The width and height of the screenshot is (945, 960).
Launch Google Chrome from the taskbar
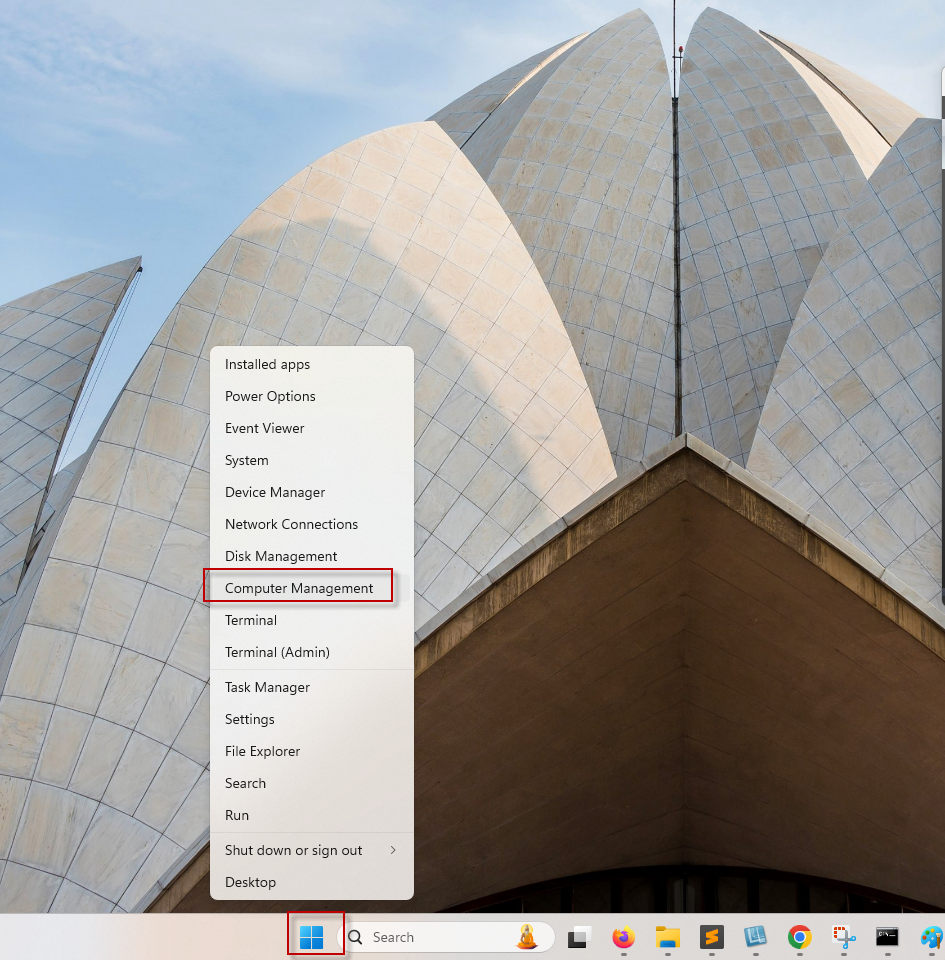799,937
